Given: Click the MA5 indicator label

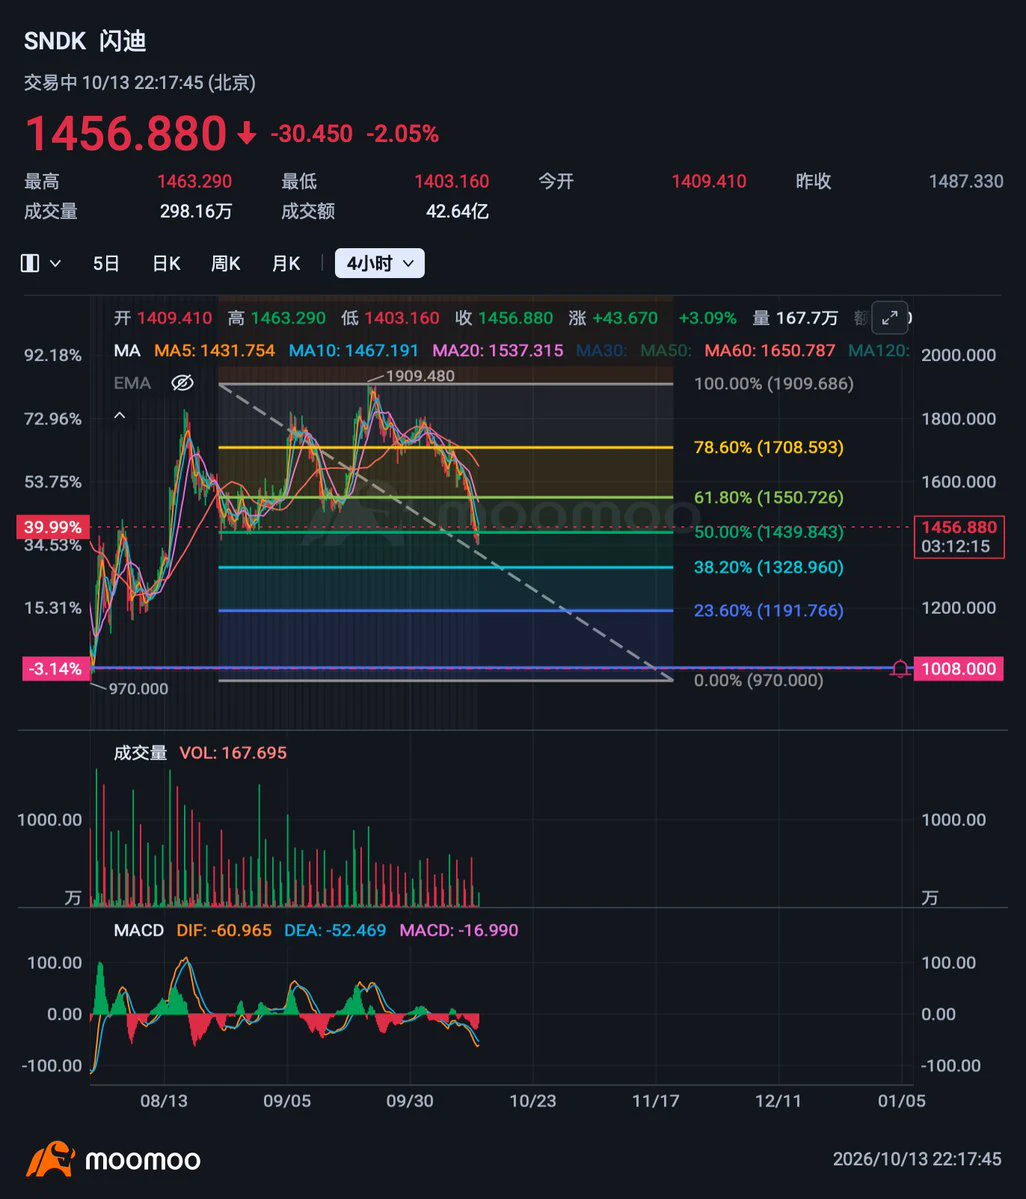Looking at the screenshot, I should (214, 350).
